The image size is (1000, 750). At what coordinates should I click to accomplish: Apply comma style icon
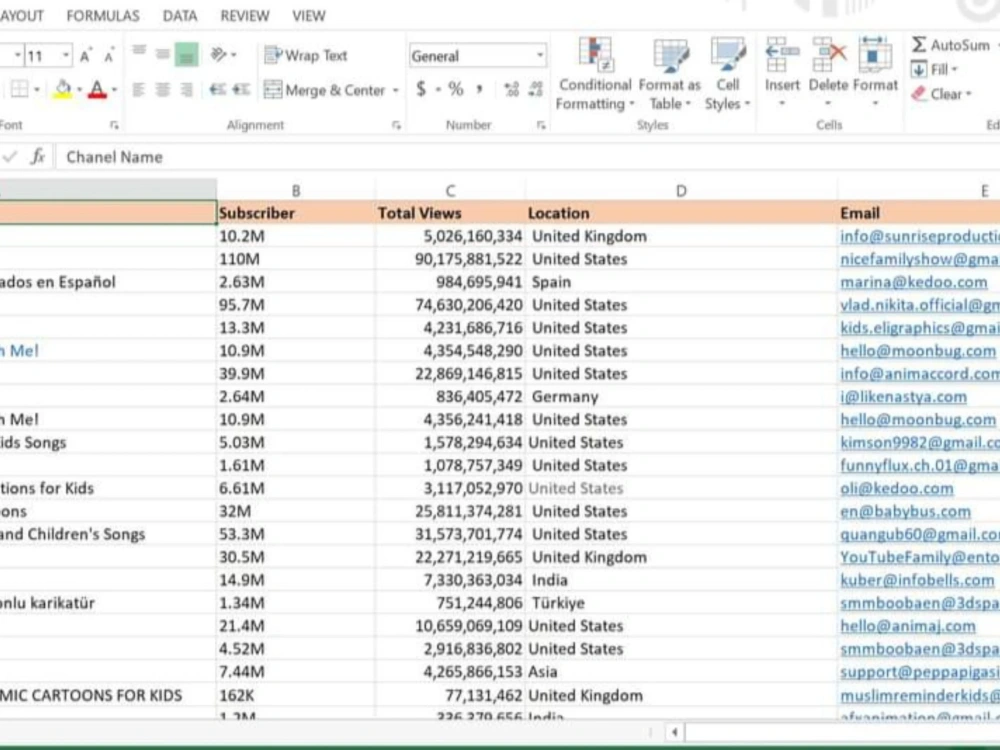[x=479, y=89]
